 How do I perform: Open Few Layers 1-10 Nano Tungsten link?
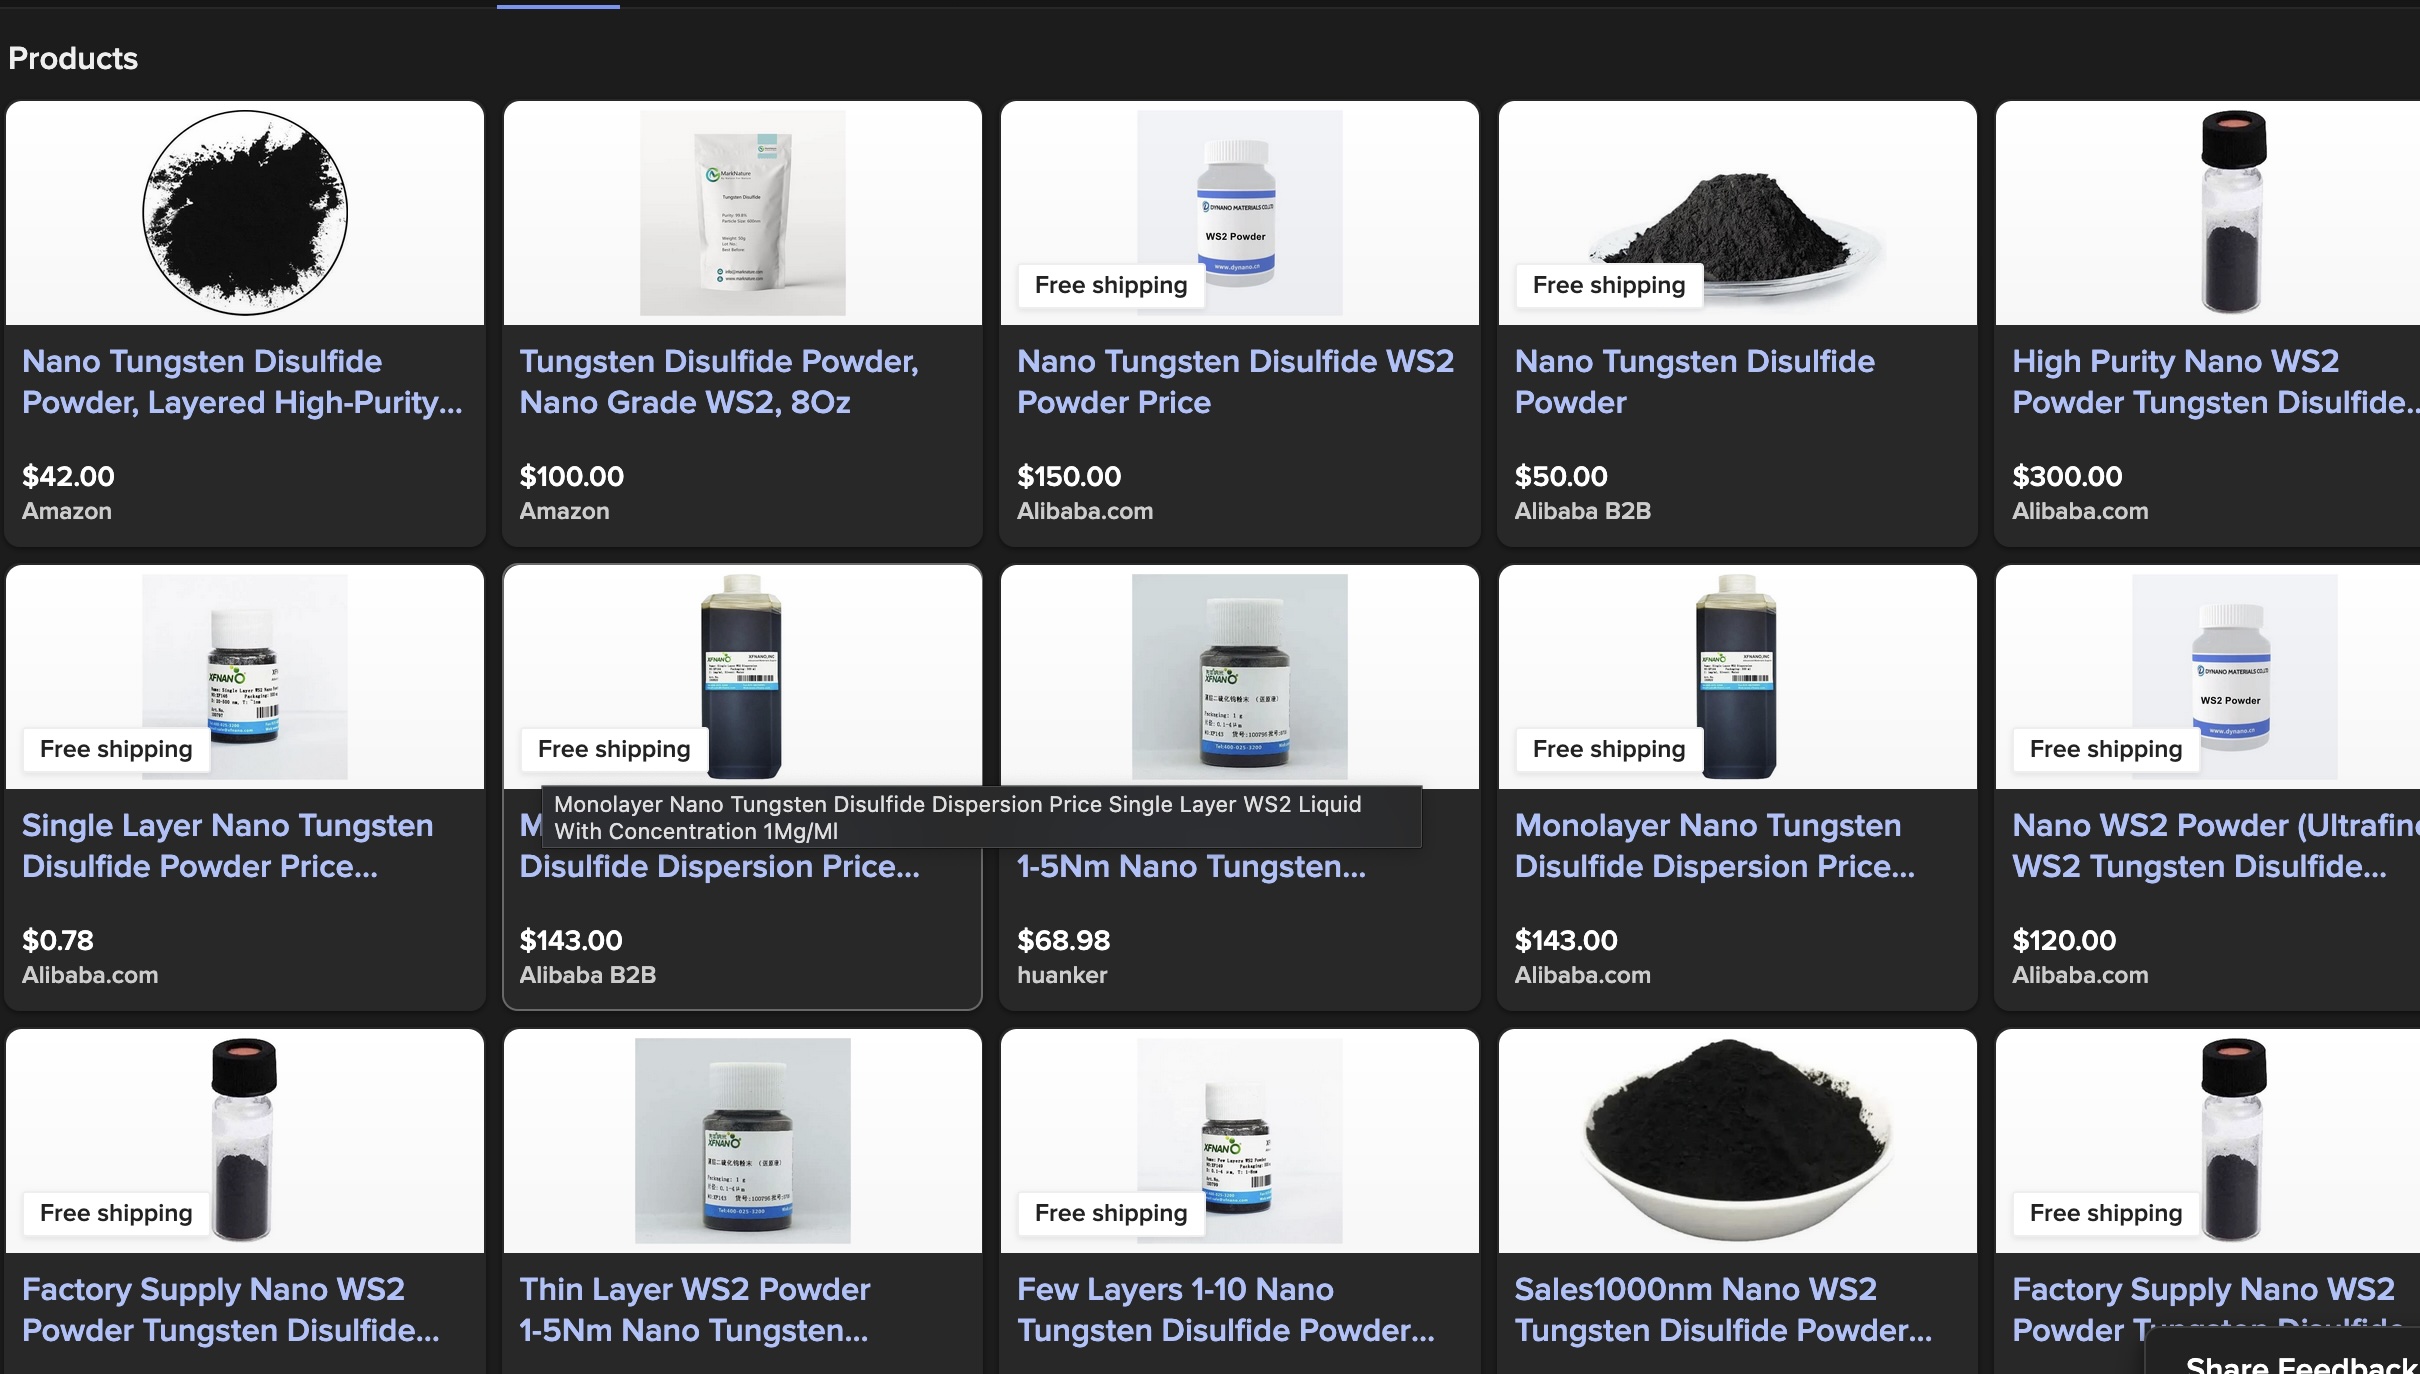click(x=1226, y=1310)
